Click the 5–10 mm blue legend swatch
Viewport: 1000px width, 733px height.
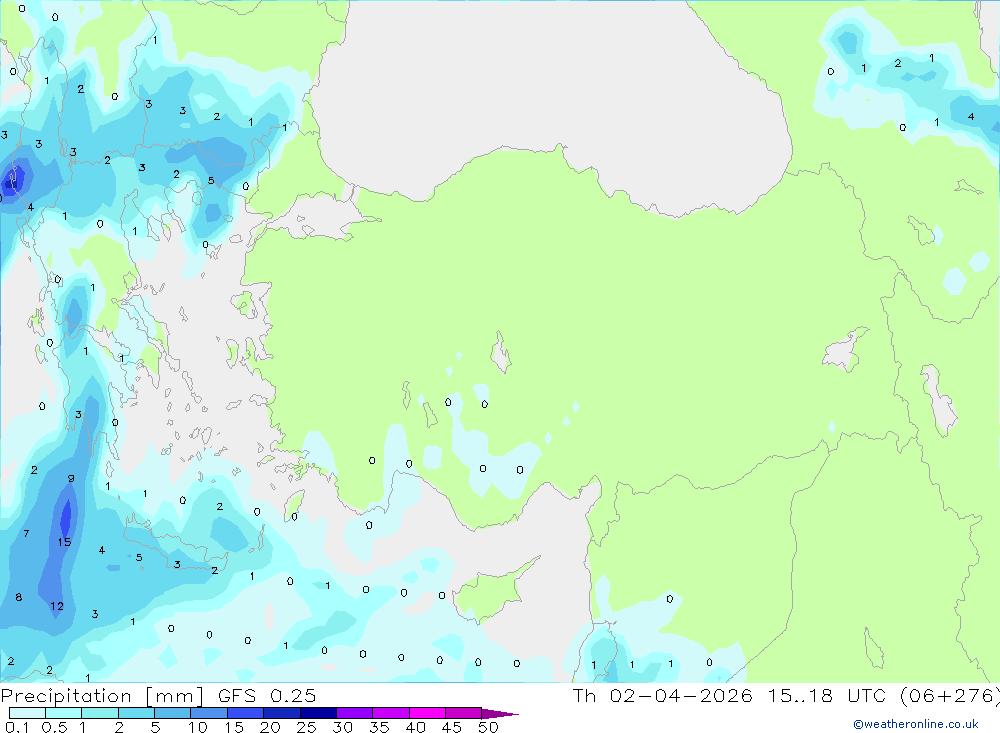[x=172, y=713]
